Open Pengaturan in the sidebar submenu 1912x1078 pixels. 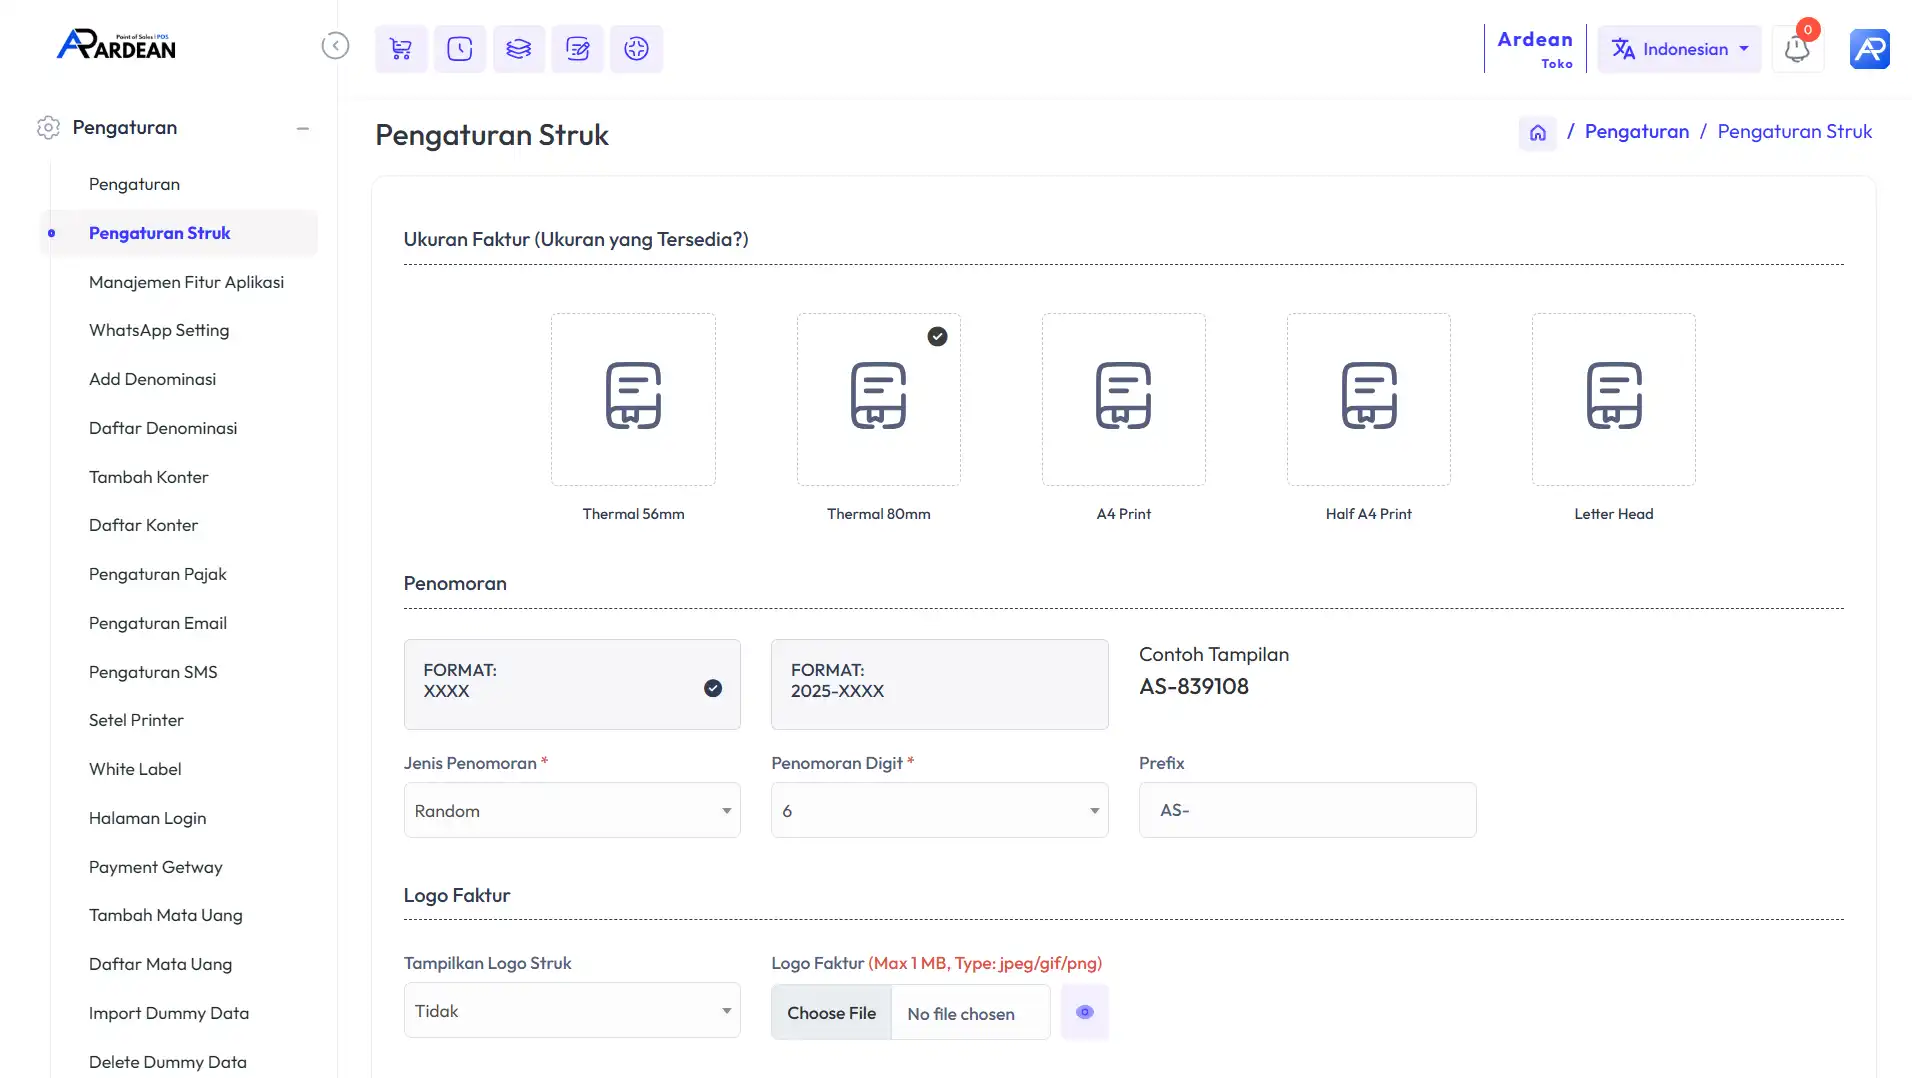tap(134, 184)
